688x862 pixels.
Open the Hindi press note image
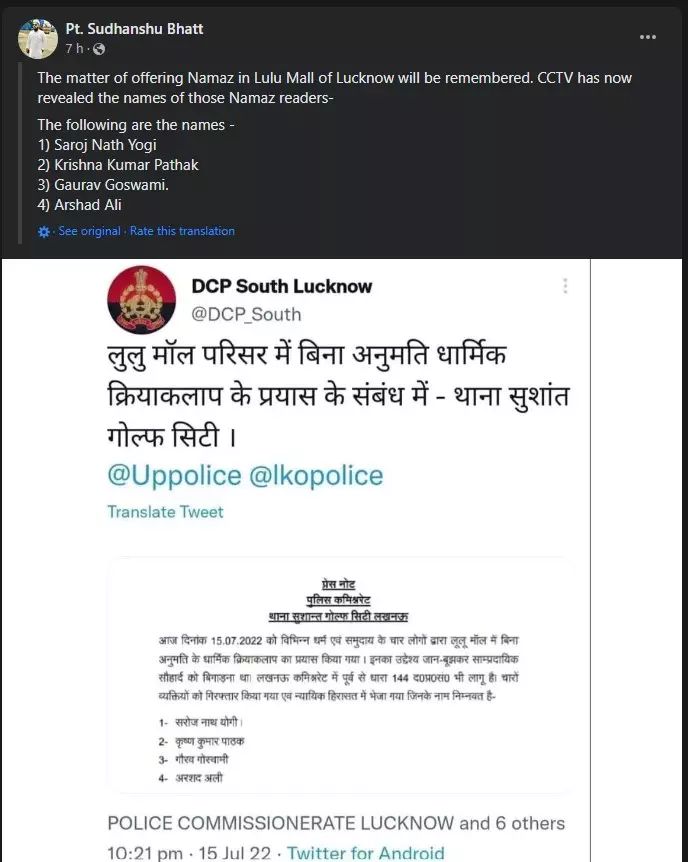click(x=339, y=675)
